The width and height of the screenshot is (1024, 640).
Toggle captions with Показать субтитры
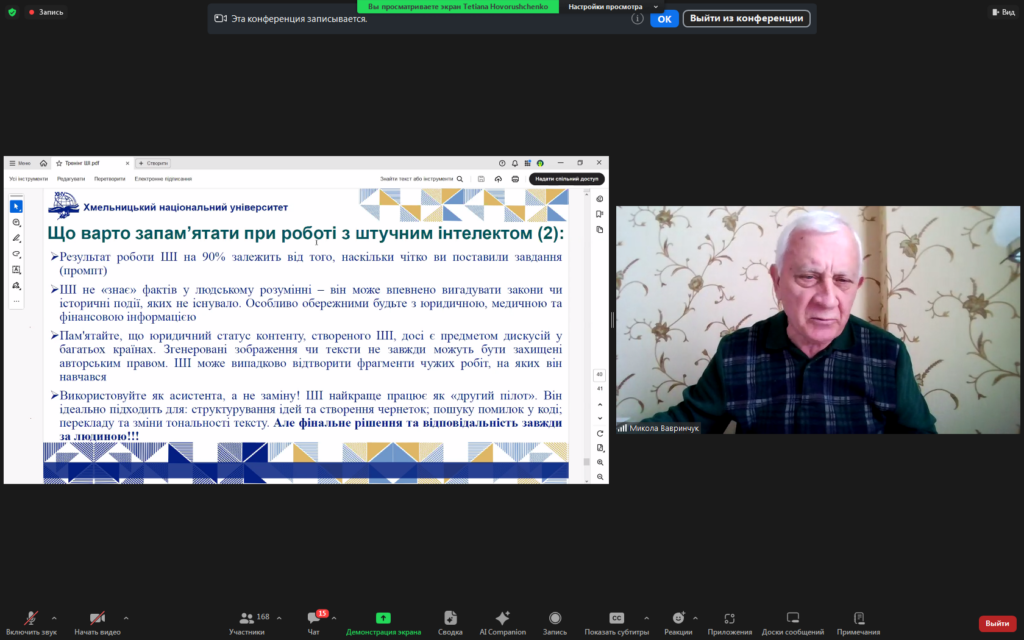616,622
